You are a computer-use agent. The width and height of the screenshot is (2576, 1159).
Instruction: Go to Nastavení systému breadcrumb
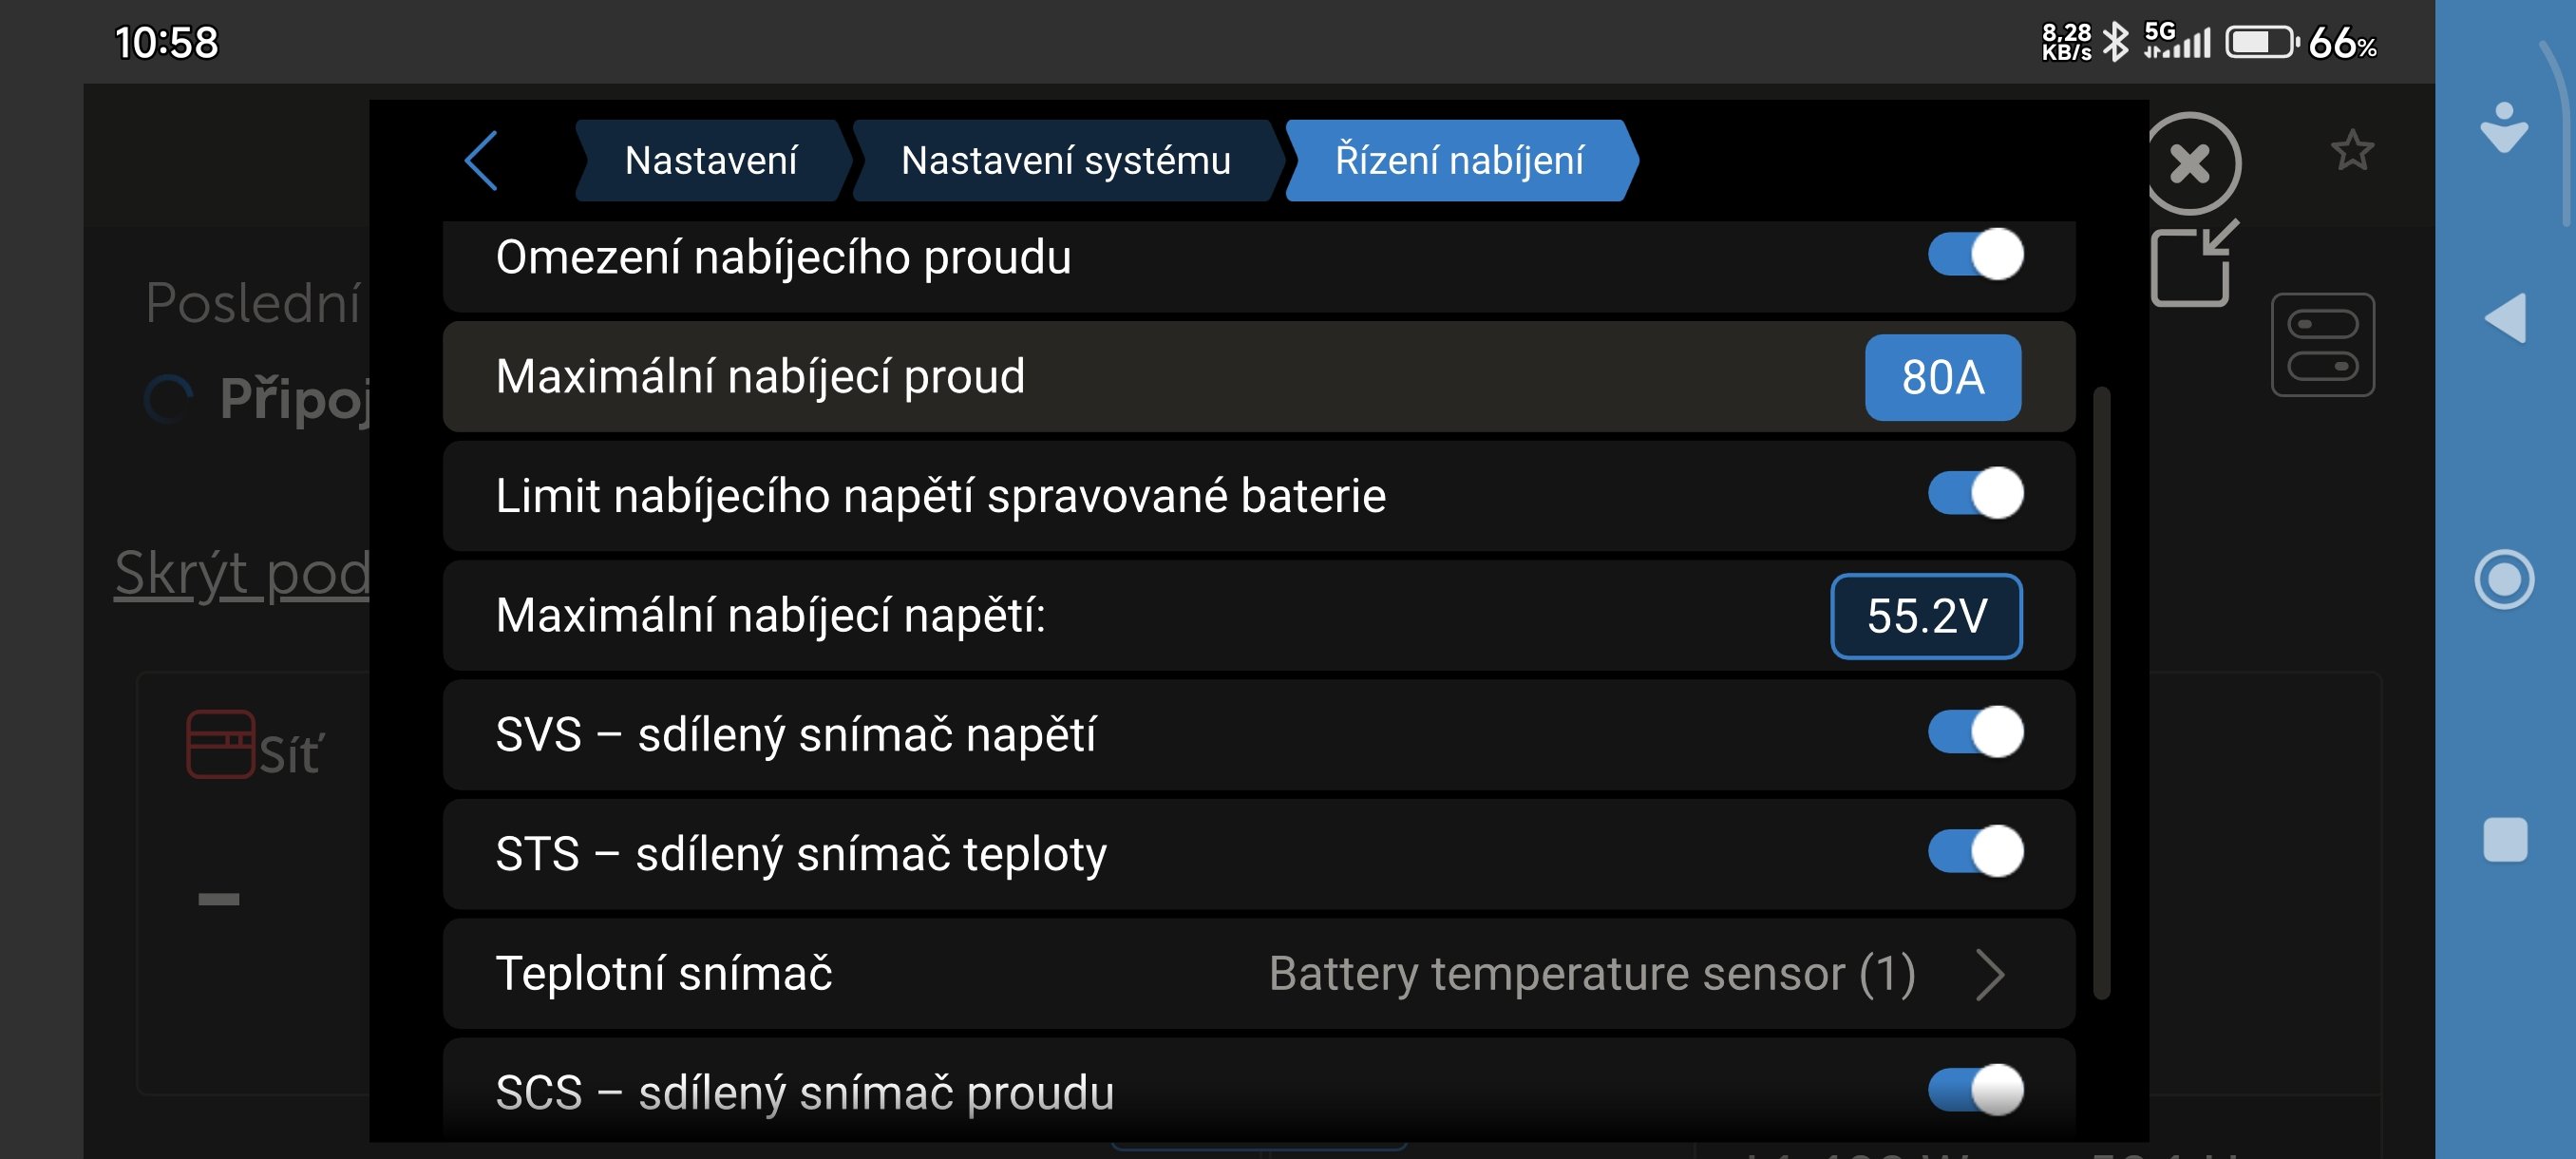pos(1065,161)
